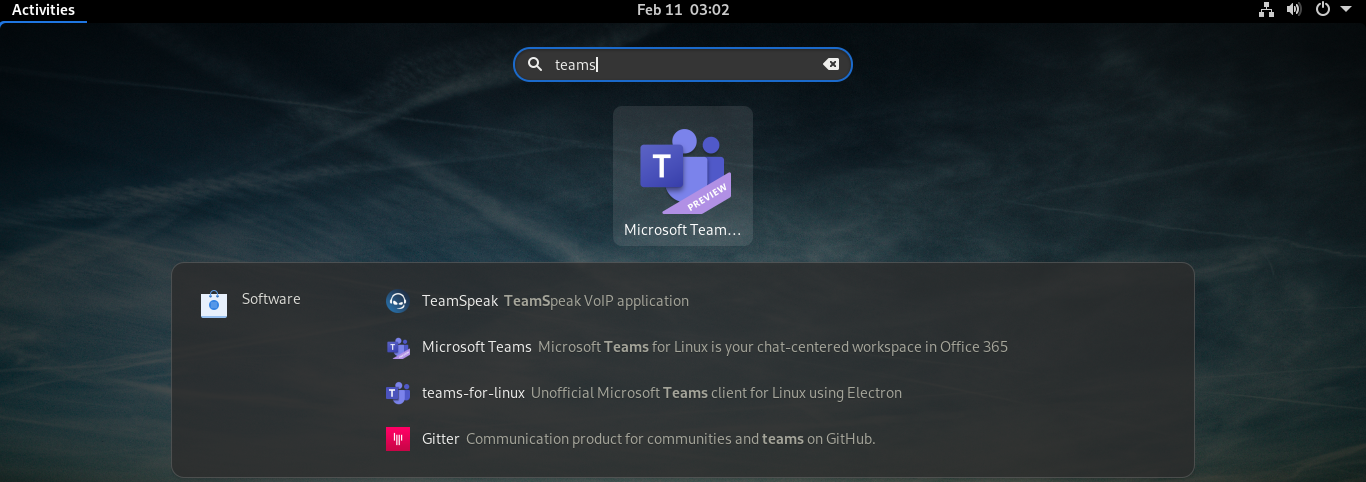
Task: Open "Unofficial Microsoft Teams client" description
Action: tap(716, 393)
